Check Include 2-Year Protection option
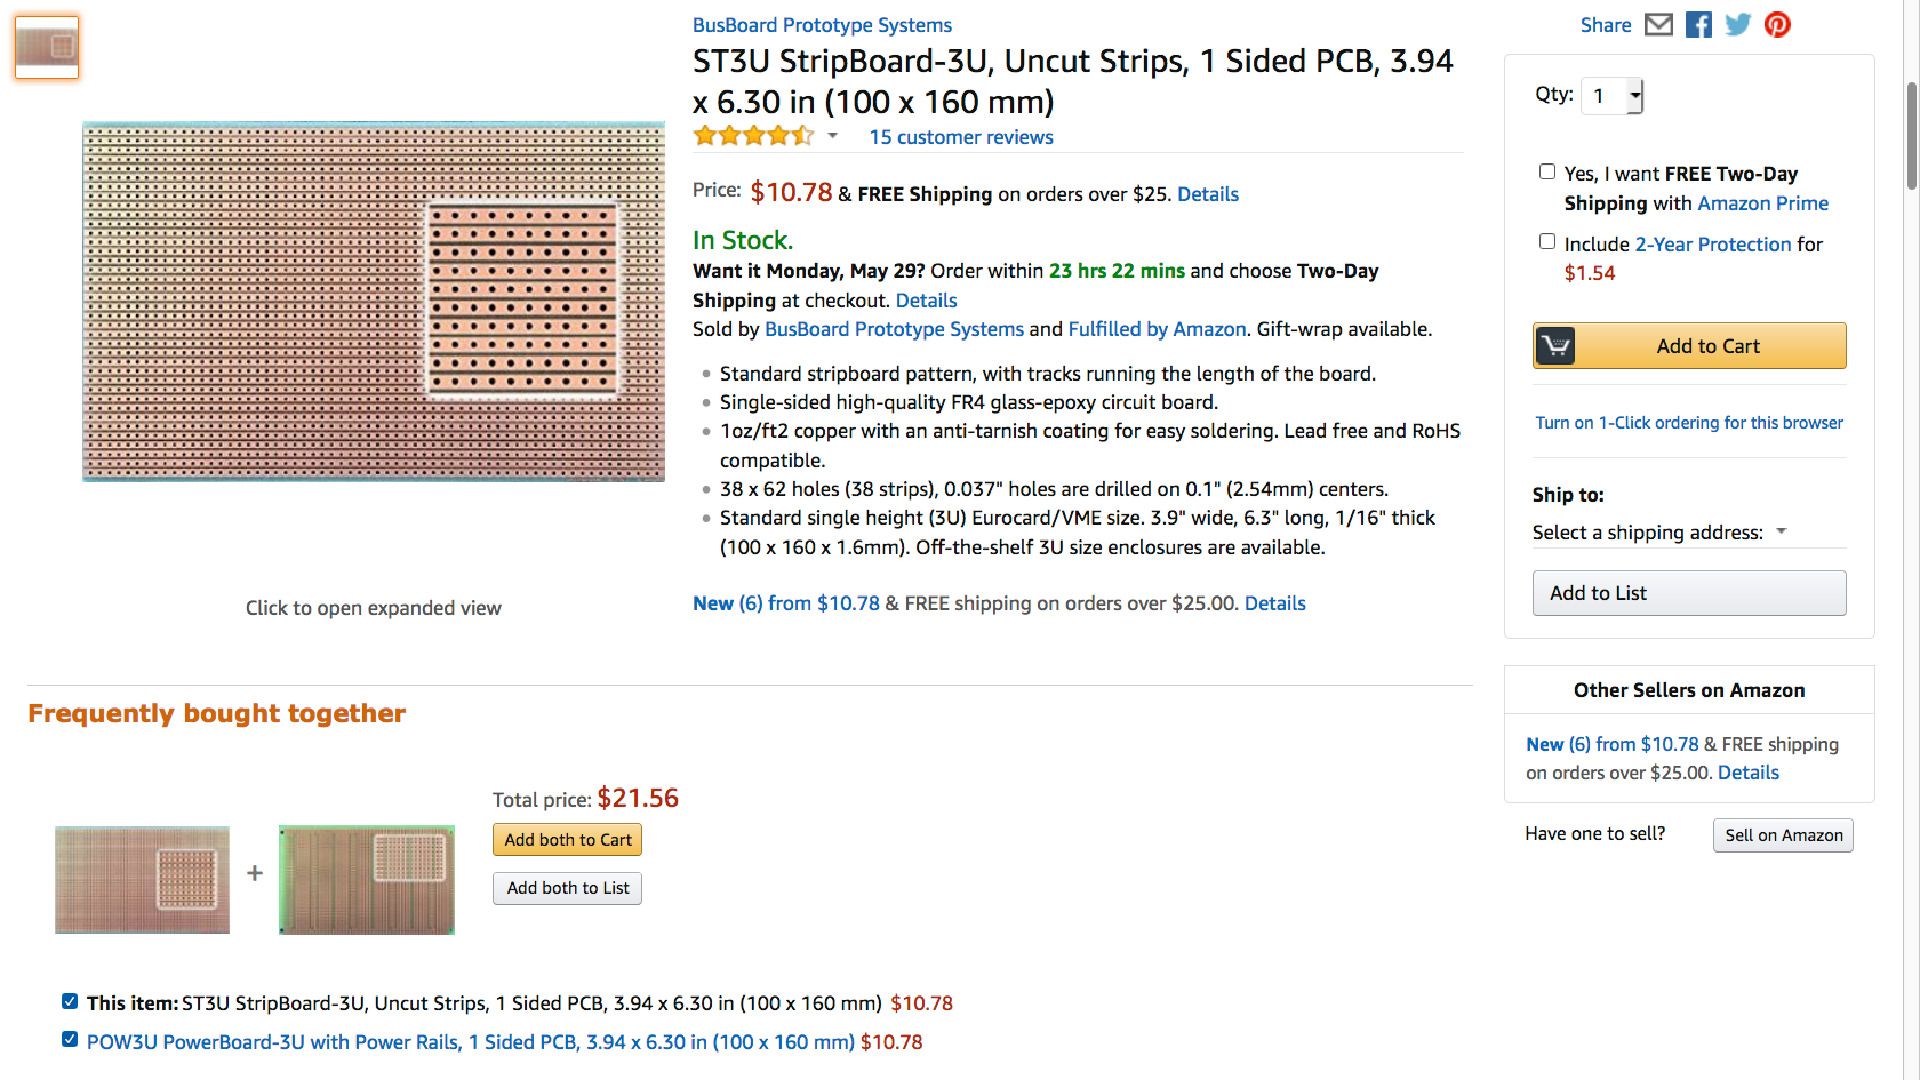1920x1080 pixels. point(1547,242)
